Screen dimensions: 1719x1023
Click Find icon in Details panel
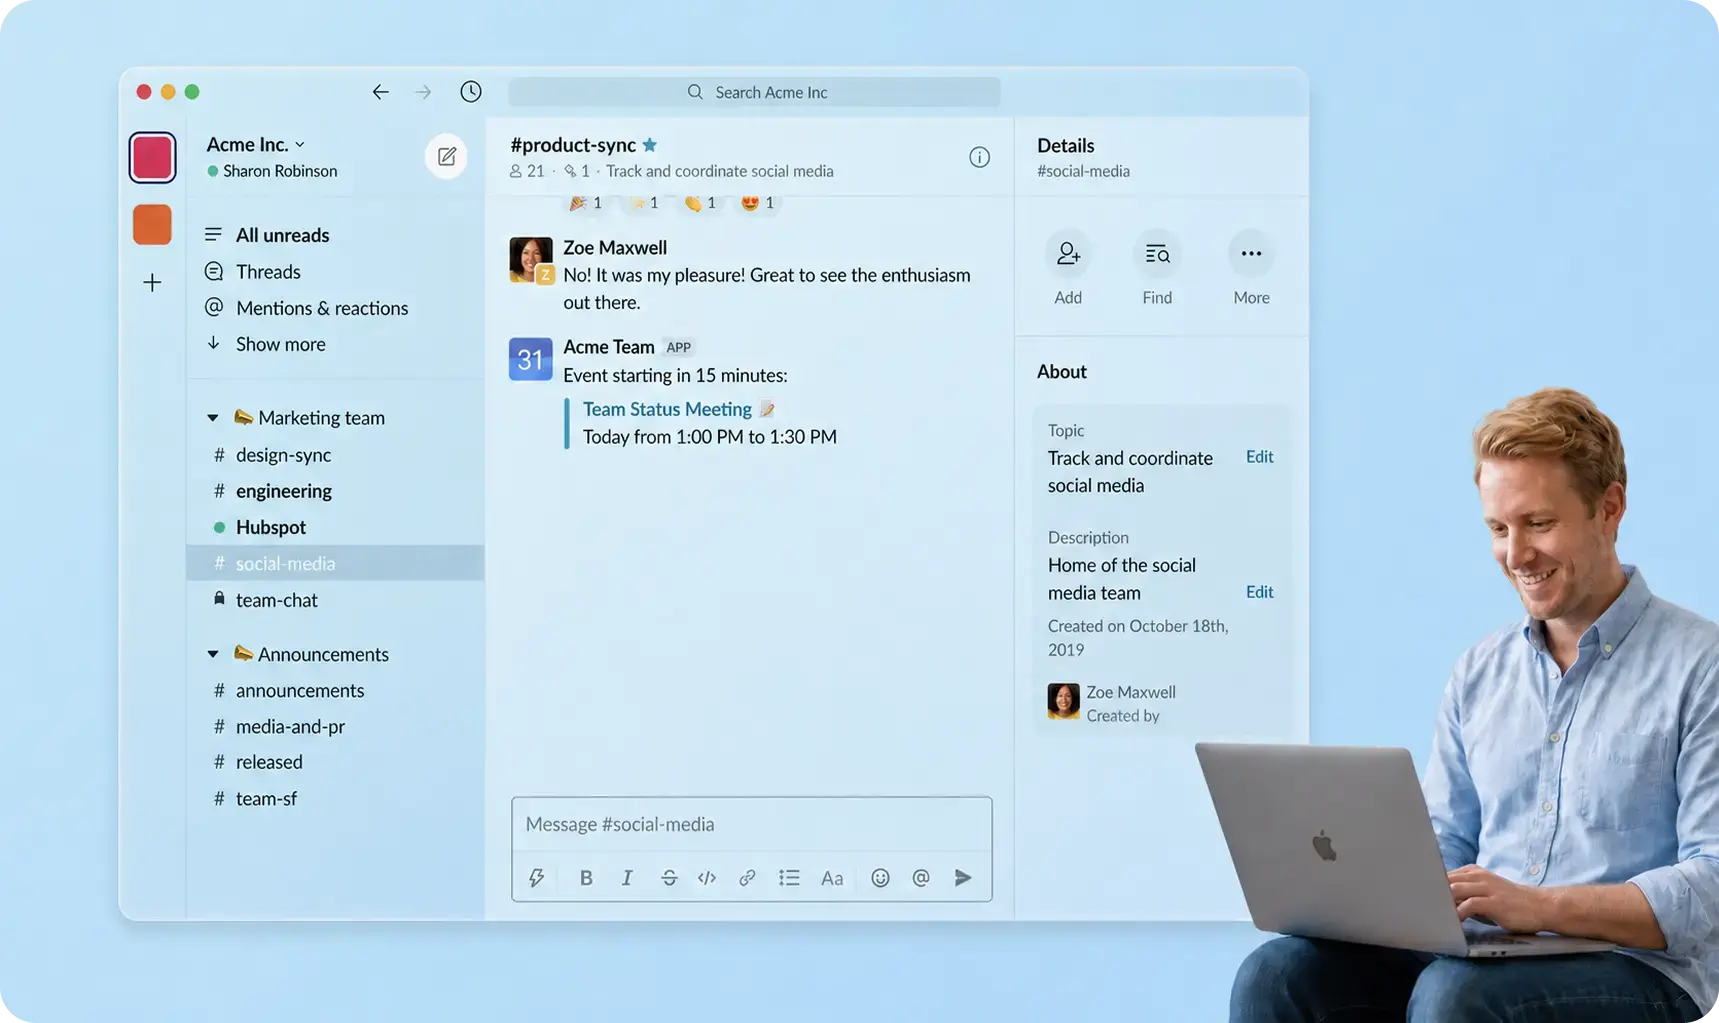pyautogui.click(x=1157, y=254)
